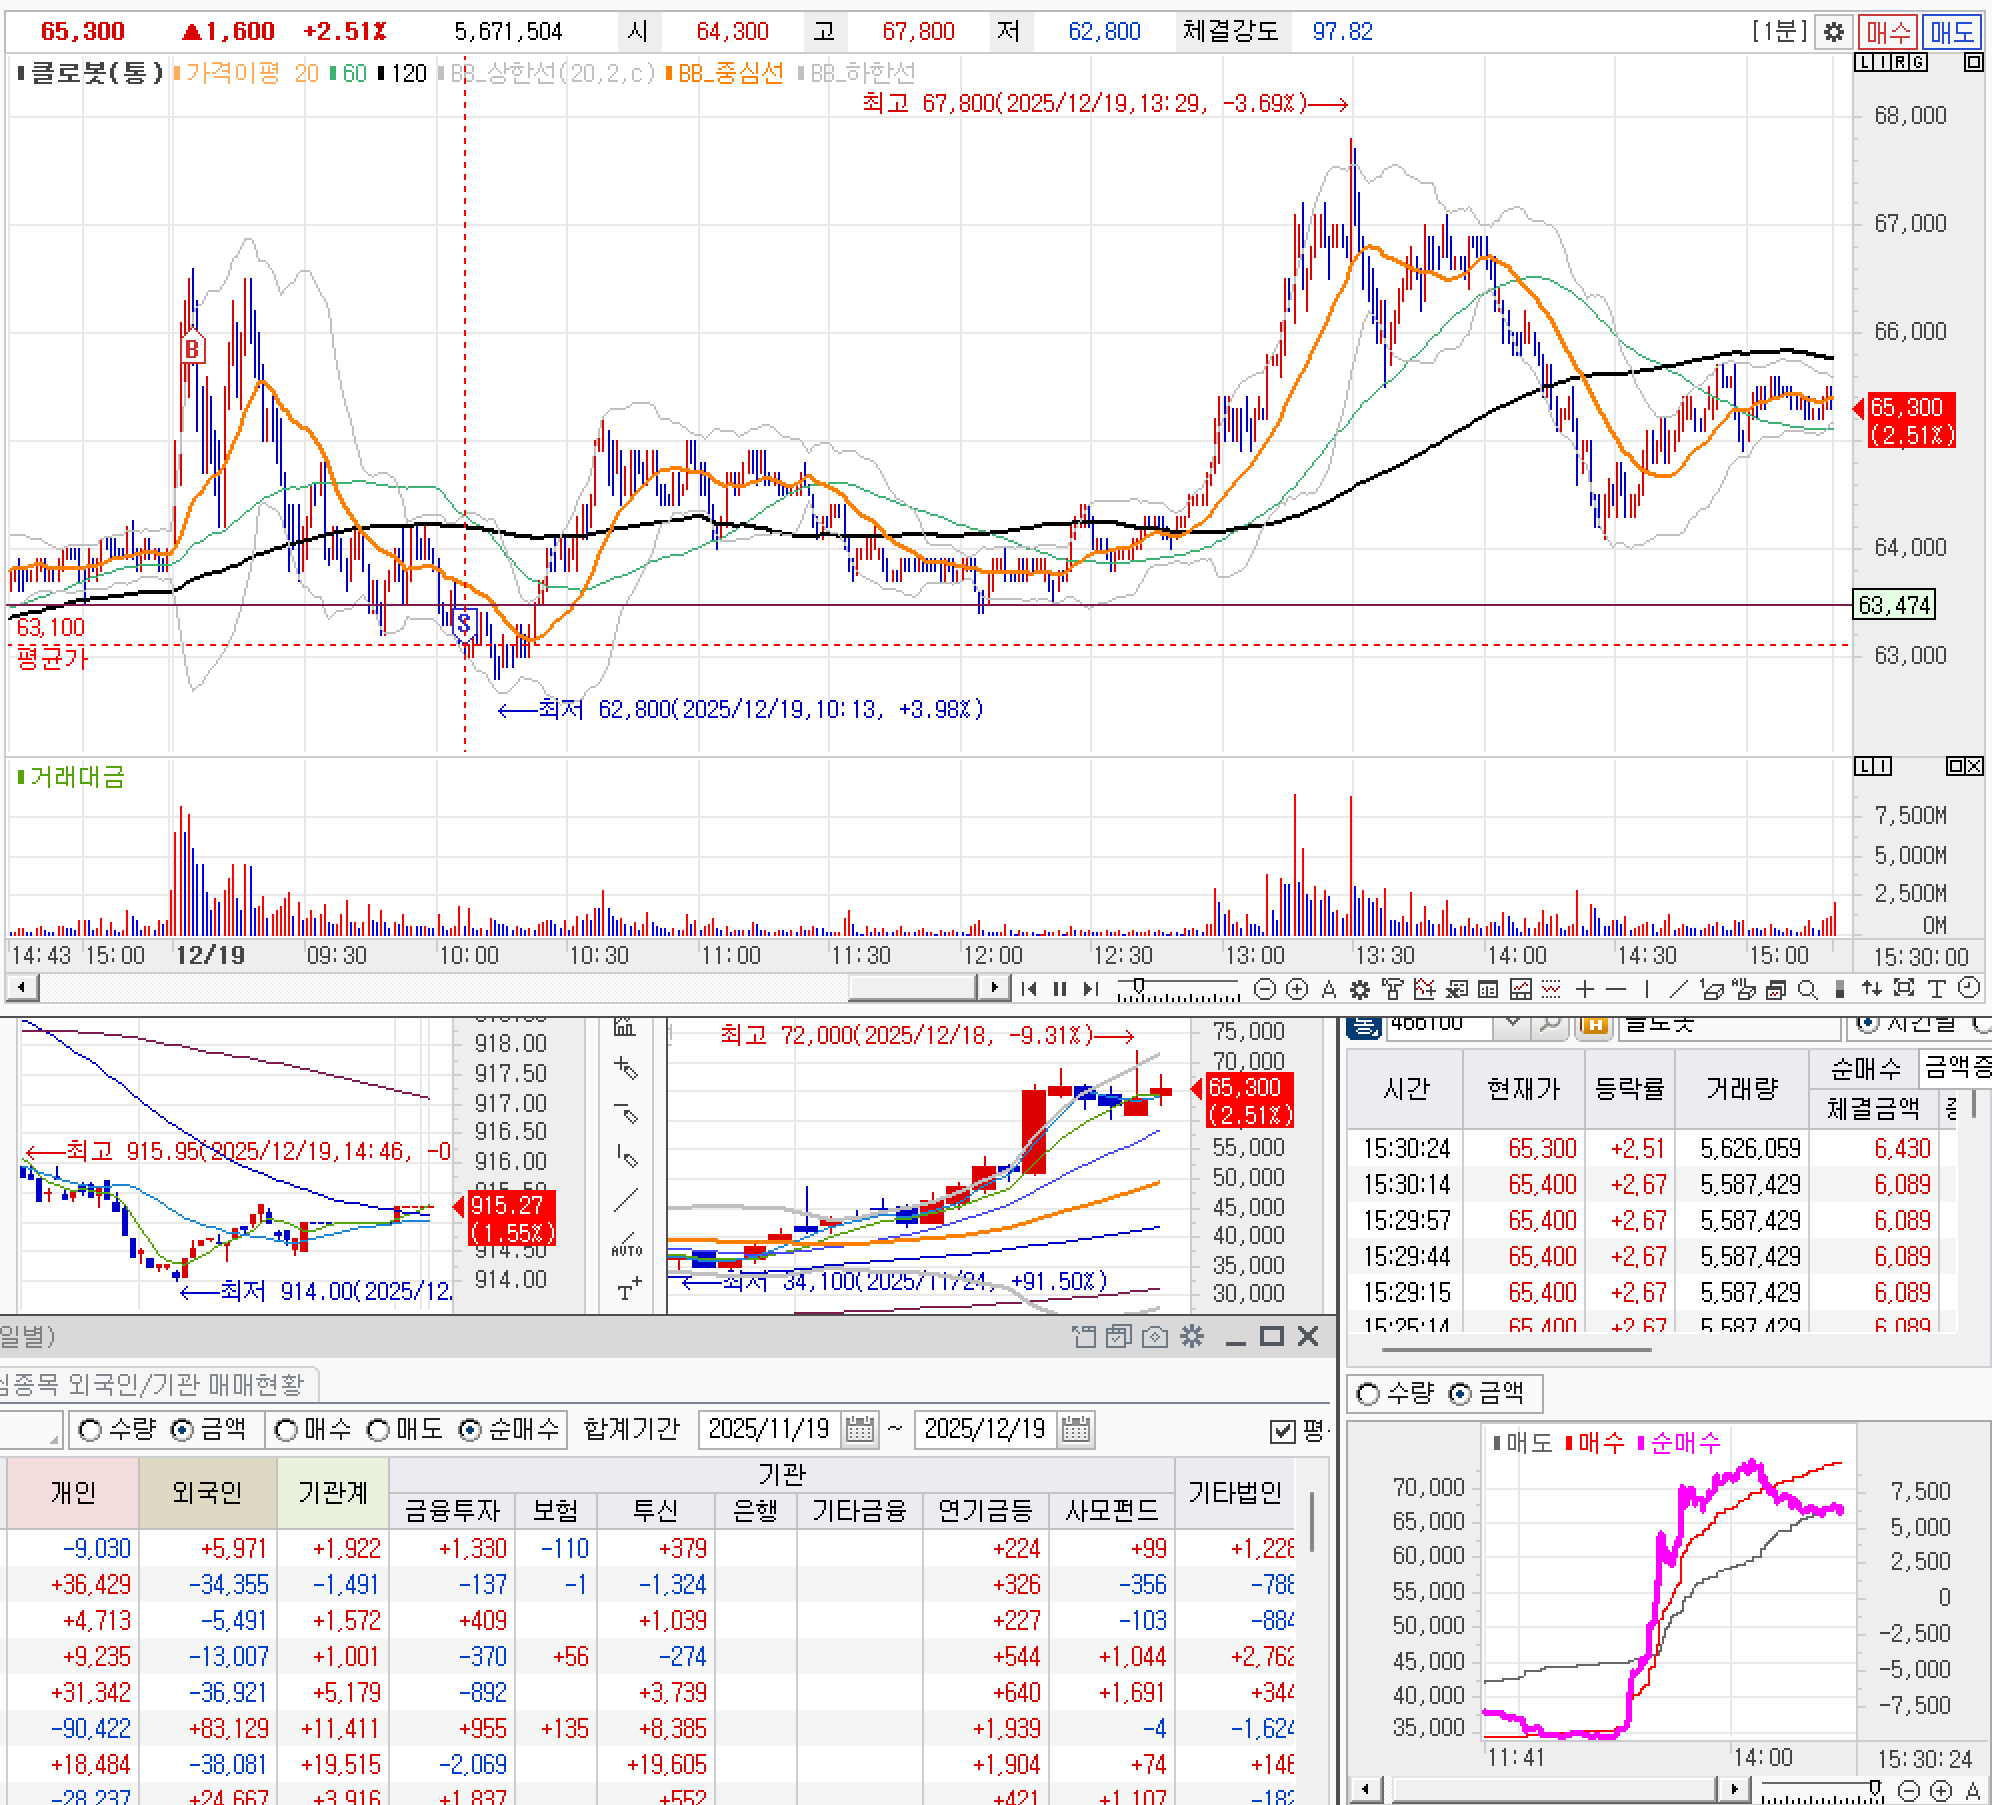
Task: Open the start date calendar picker 2025/11/19
Action: [859, 1429]
